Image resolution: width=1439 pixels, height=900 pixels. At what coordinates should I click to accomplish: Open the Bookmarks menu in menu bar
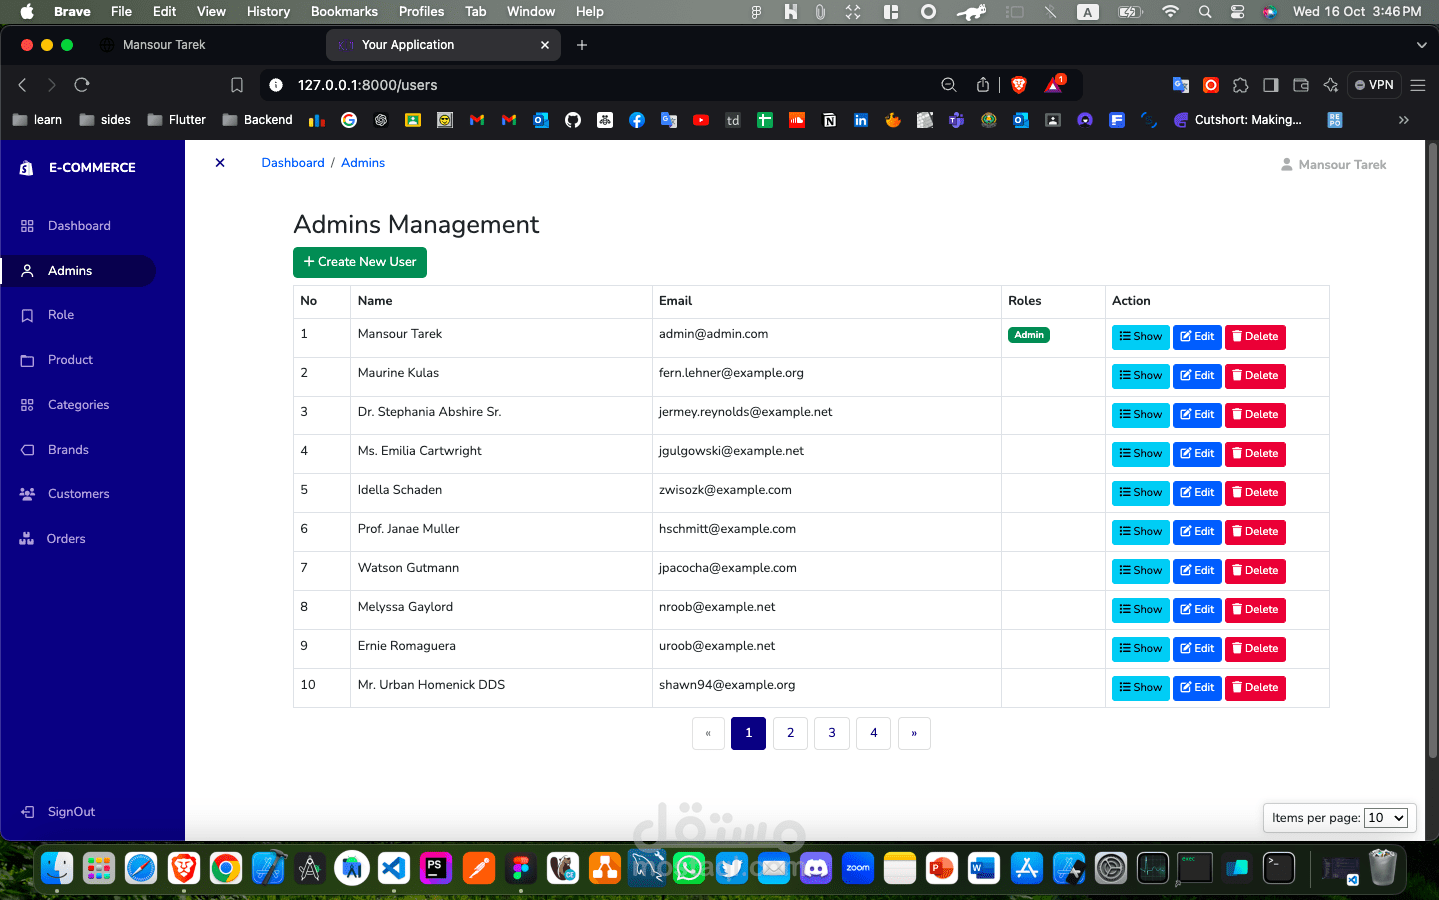pos(344,11)
